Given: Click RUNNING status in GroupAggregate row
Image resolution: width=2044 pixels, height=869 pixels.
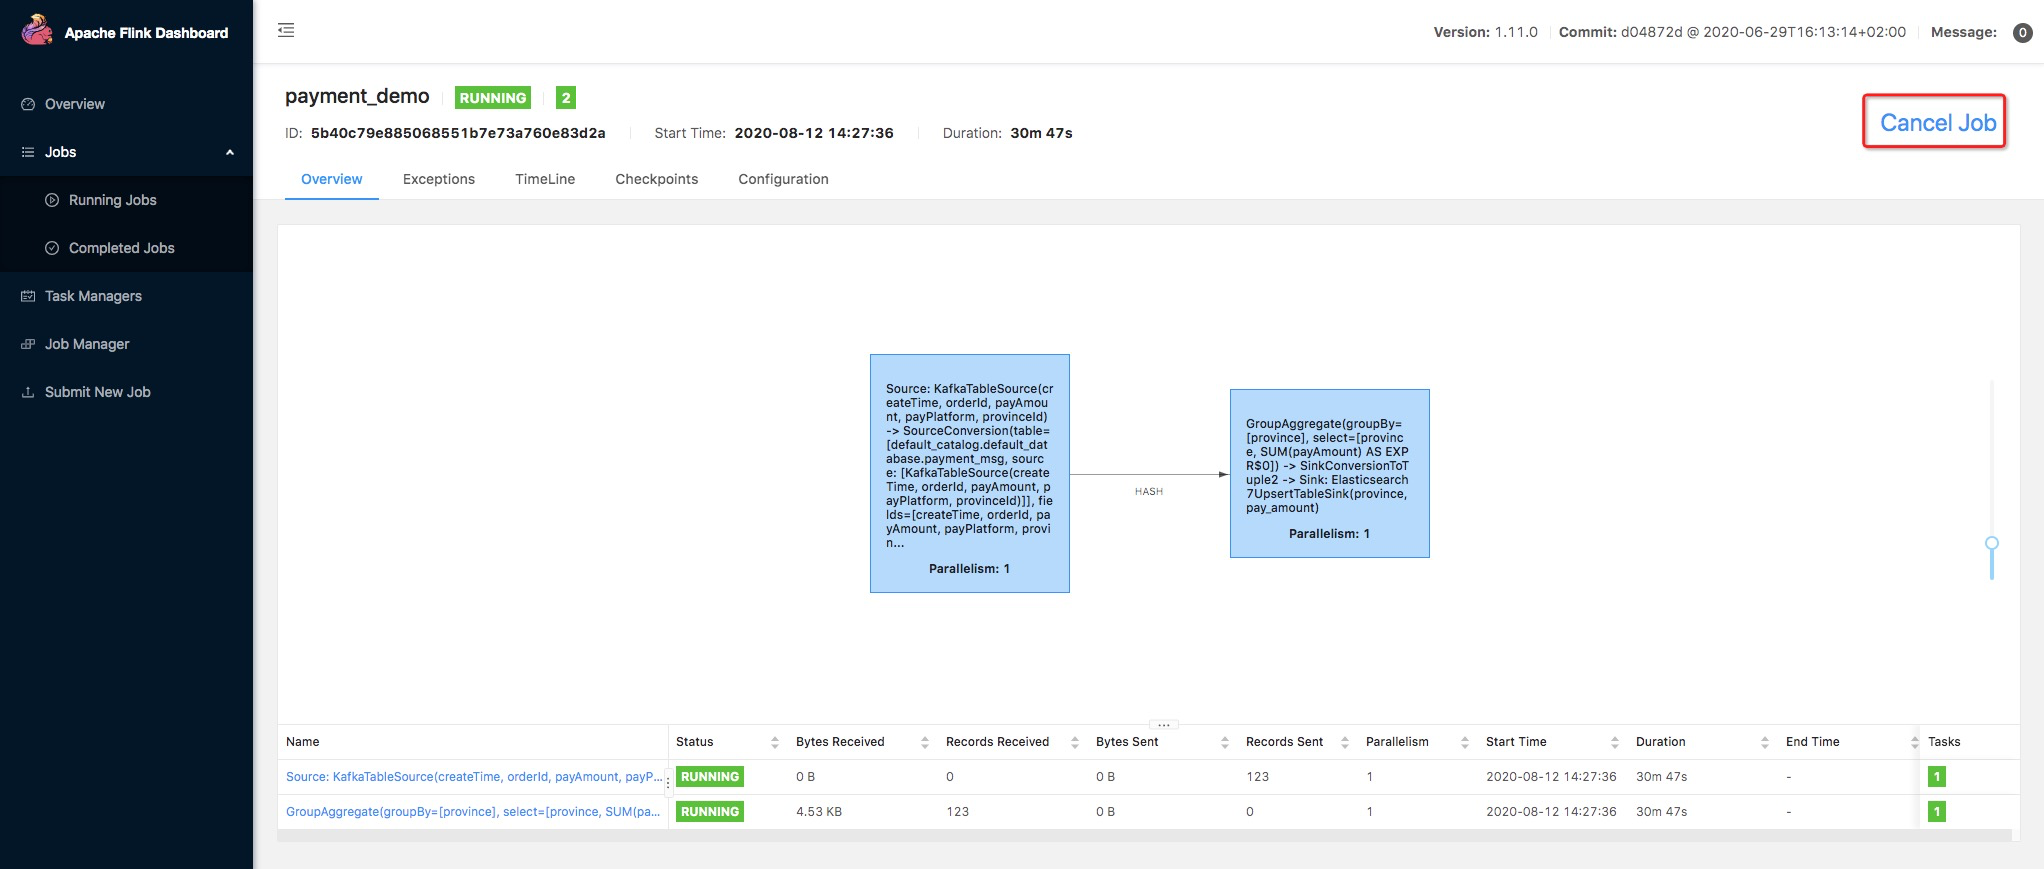Looking at the screenshot, I should point(710,812).
